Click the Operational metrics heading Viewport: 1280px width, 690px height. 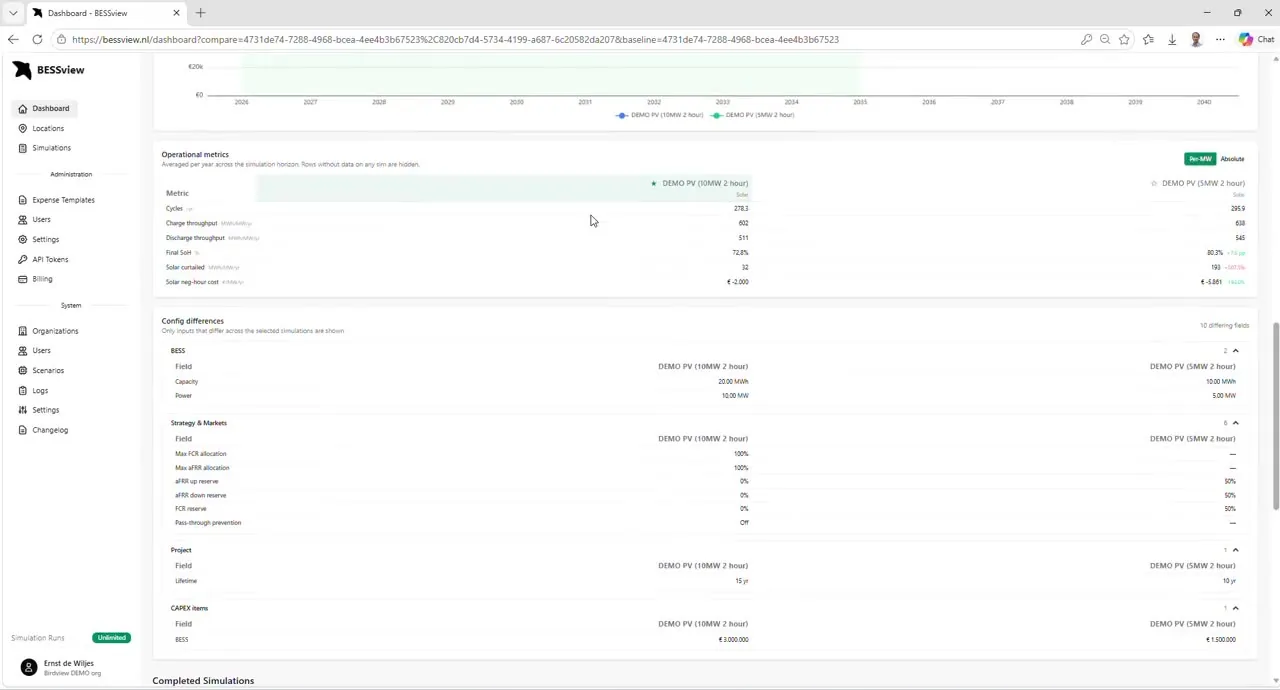pos(195,155)
